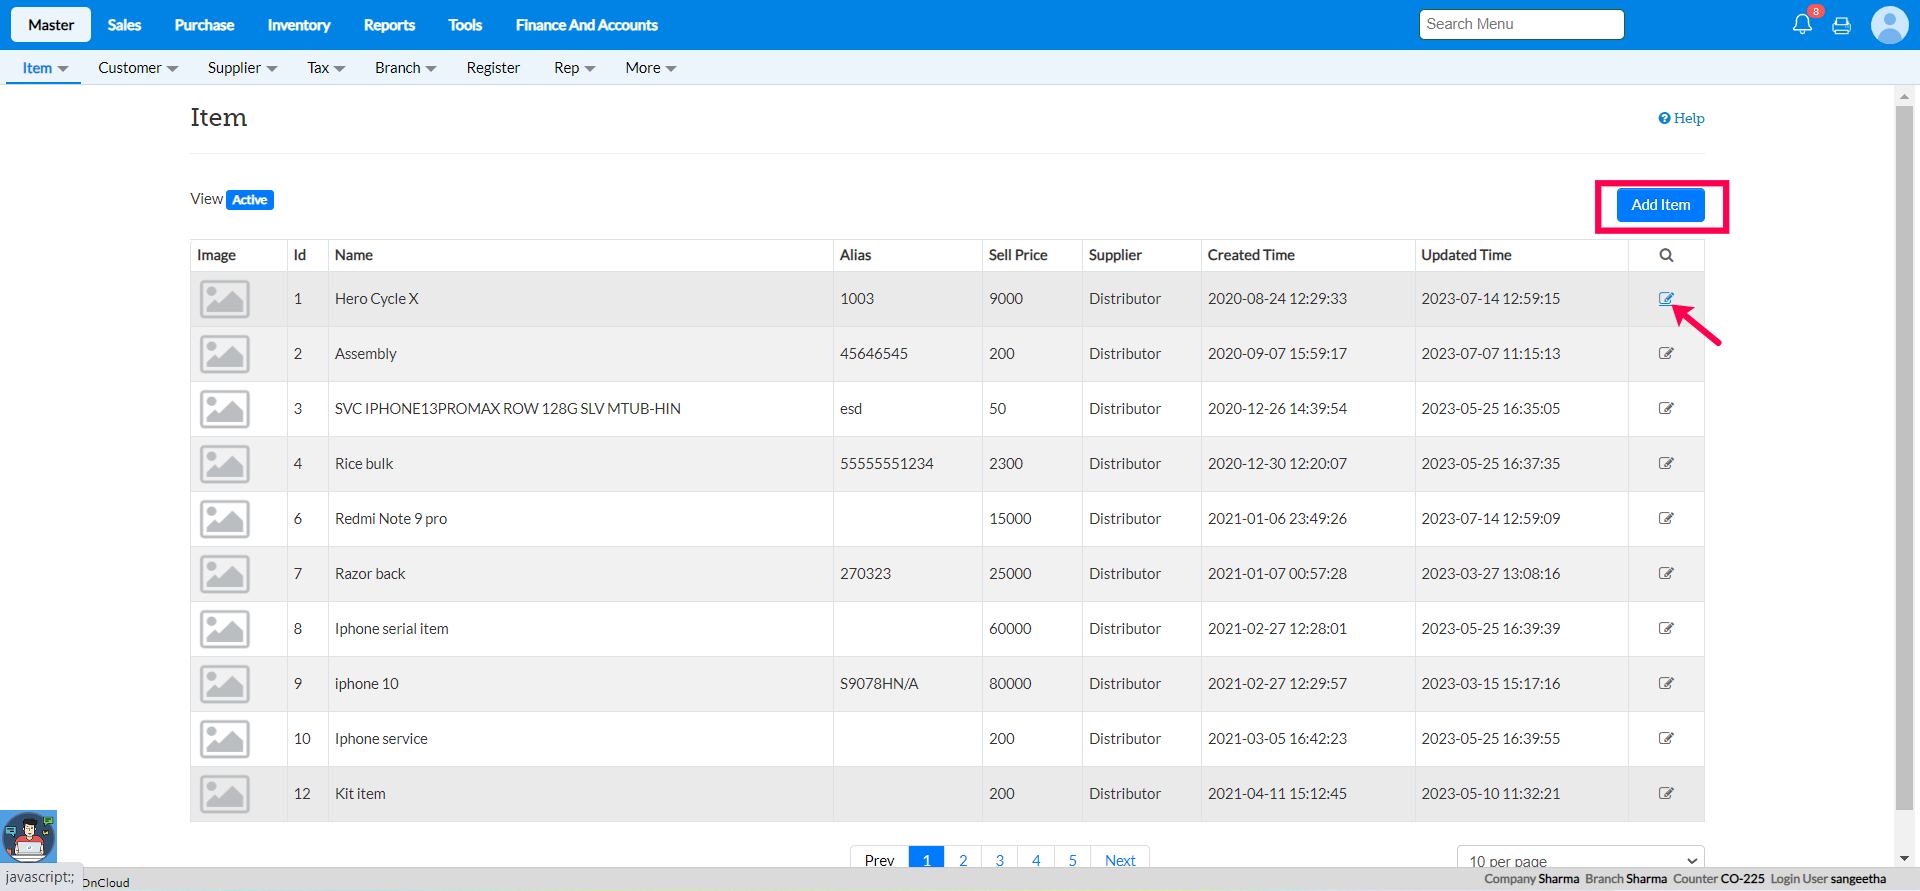Open the support chat assistant icon

(29, 836)
